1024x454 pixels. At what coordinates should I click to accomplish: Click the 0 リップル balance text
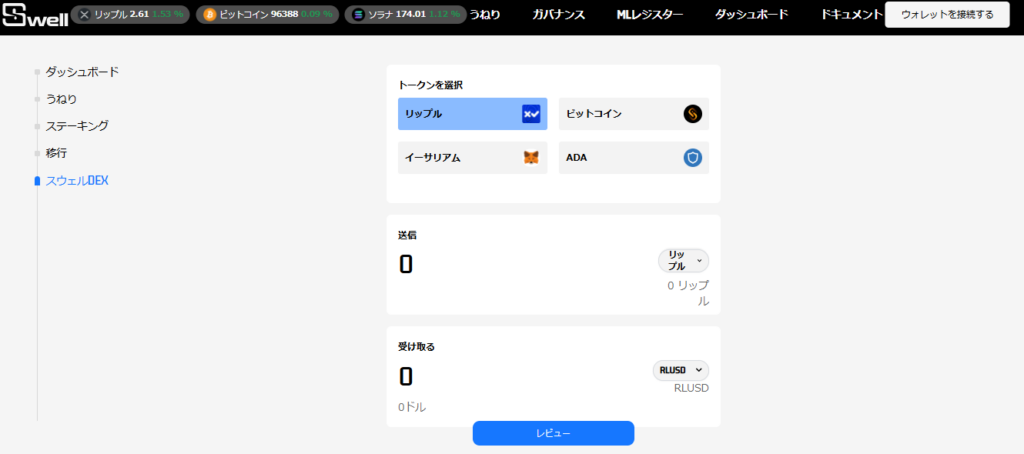point(688,293)
